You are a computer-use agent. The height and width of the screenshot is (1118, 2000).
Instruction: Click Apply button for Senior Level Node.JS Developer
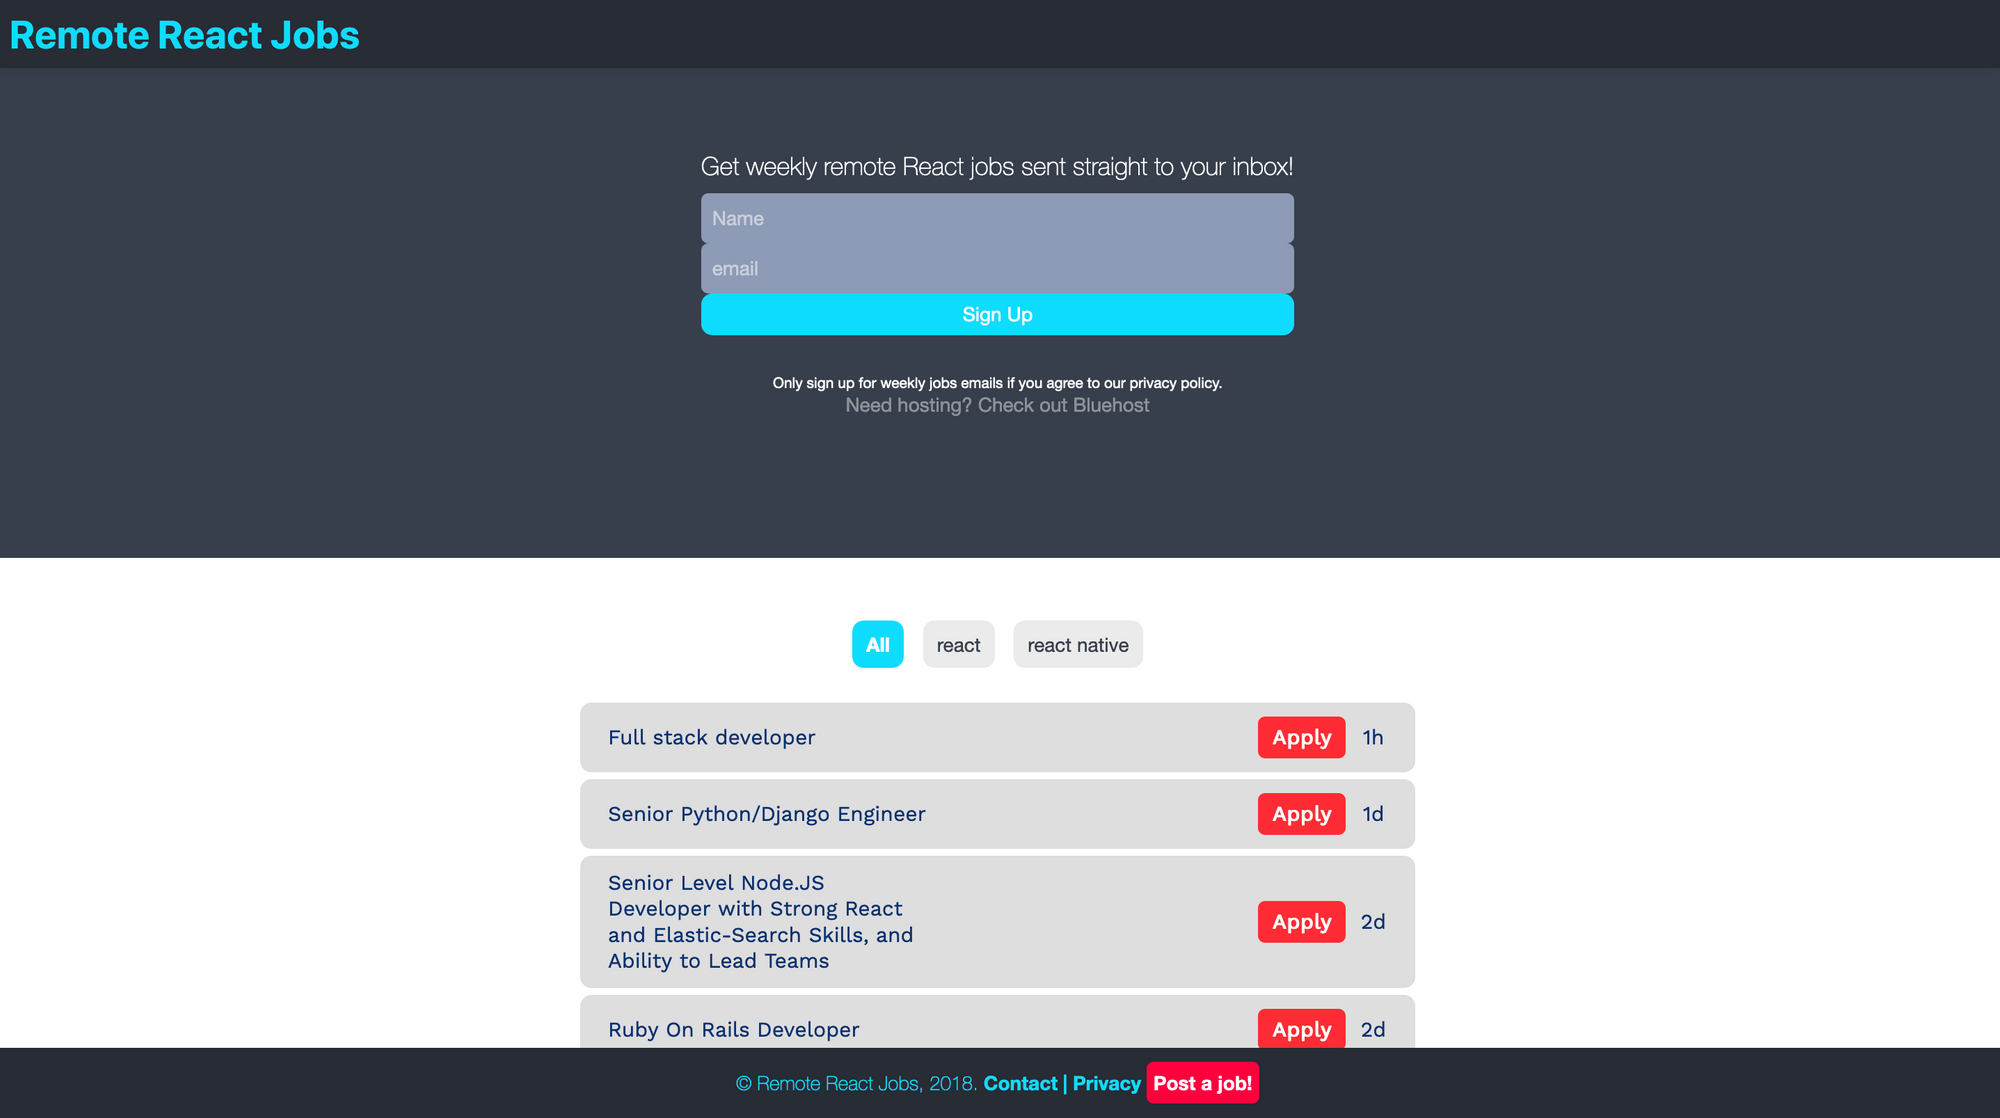click(1301, 922)
